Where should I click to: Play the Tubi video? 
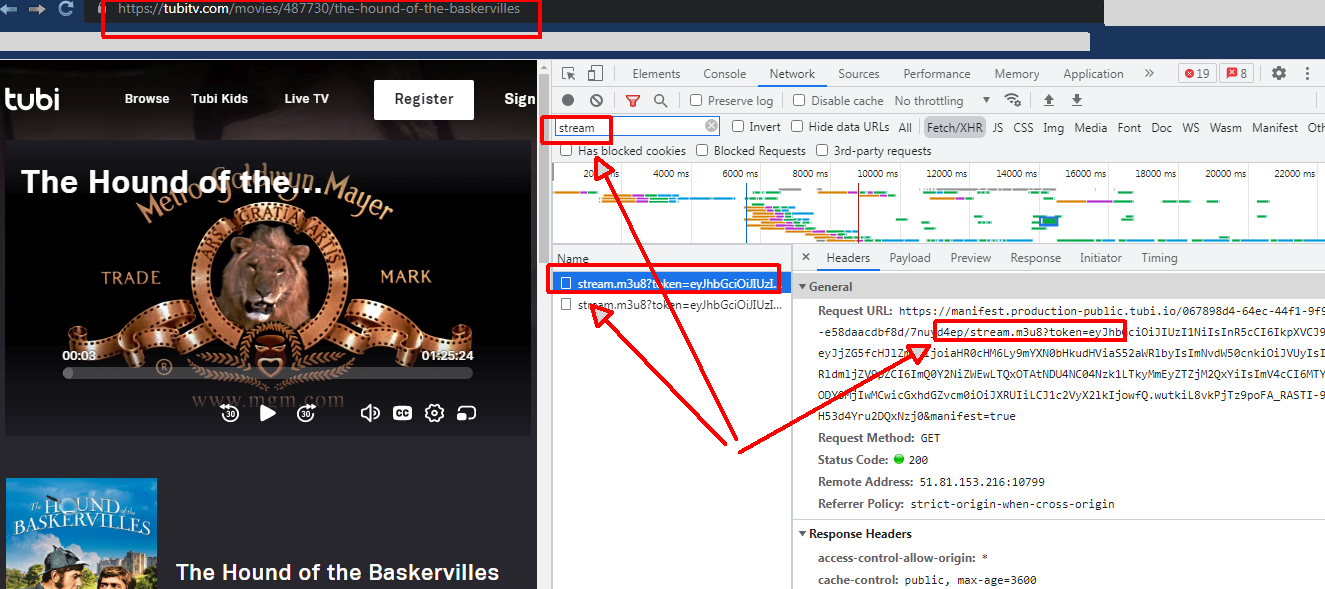267,412
